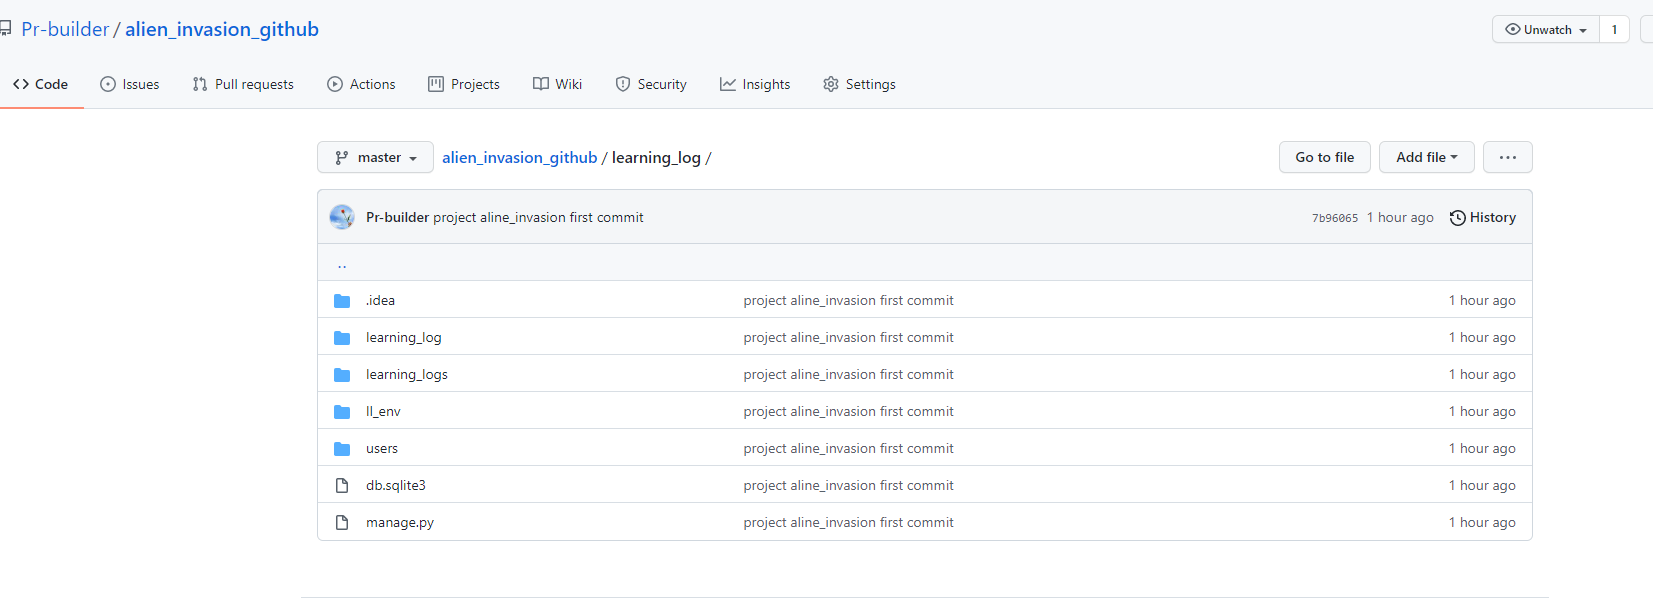Screen dimensions: 1653x612
Task: Click the watchers count 1
Action: click(x=1614, y=29)
